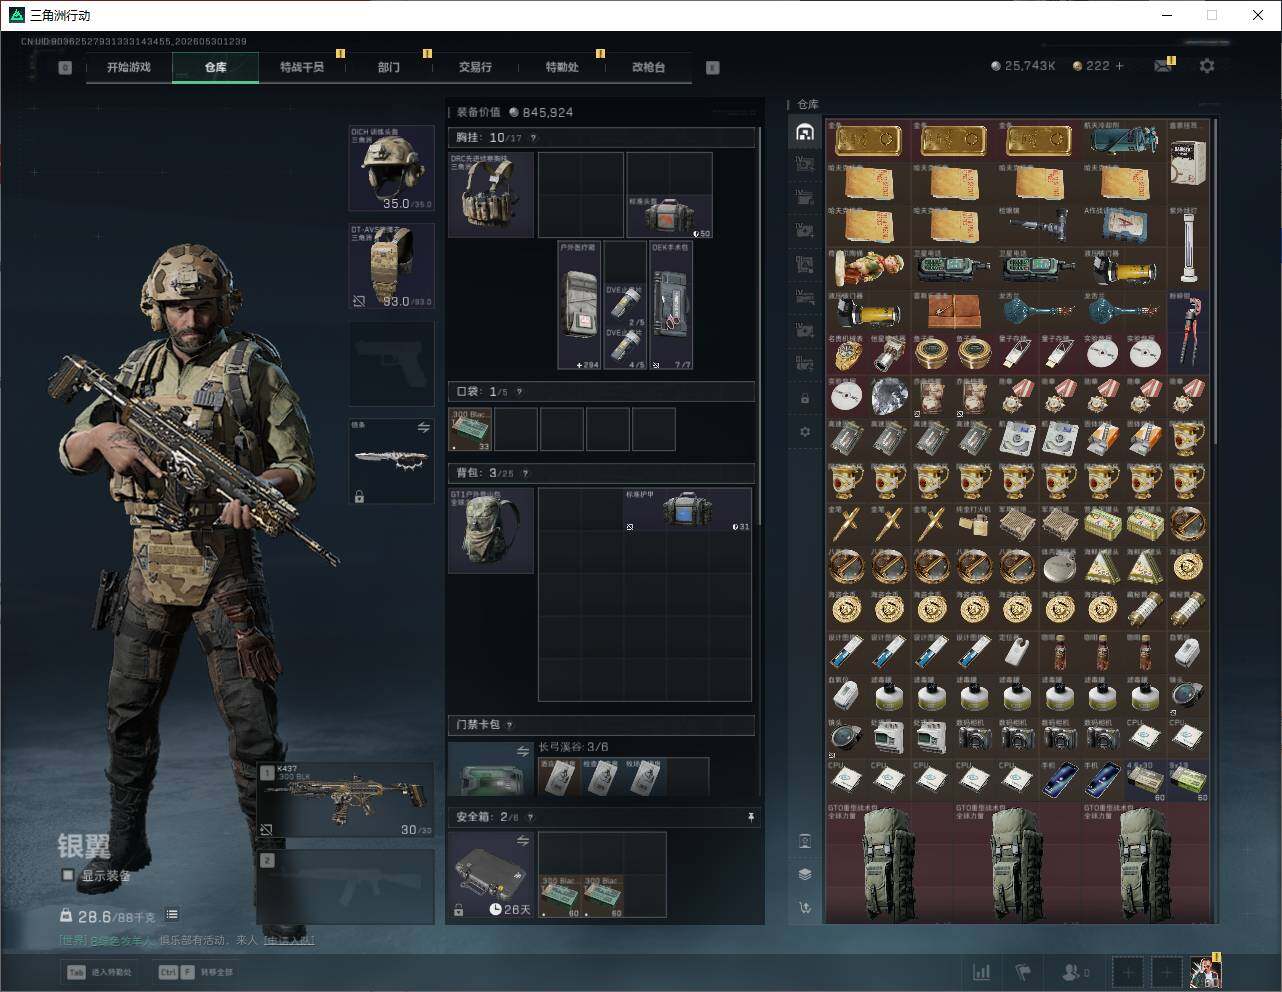The width and height of the screenshot is (1282, 992).
Task: Click the 申请入队 link in chat
Action: pos(289,940)
